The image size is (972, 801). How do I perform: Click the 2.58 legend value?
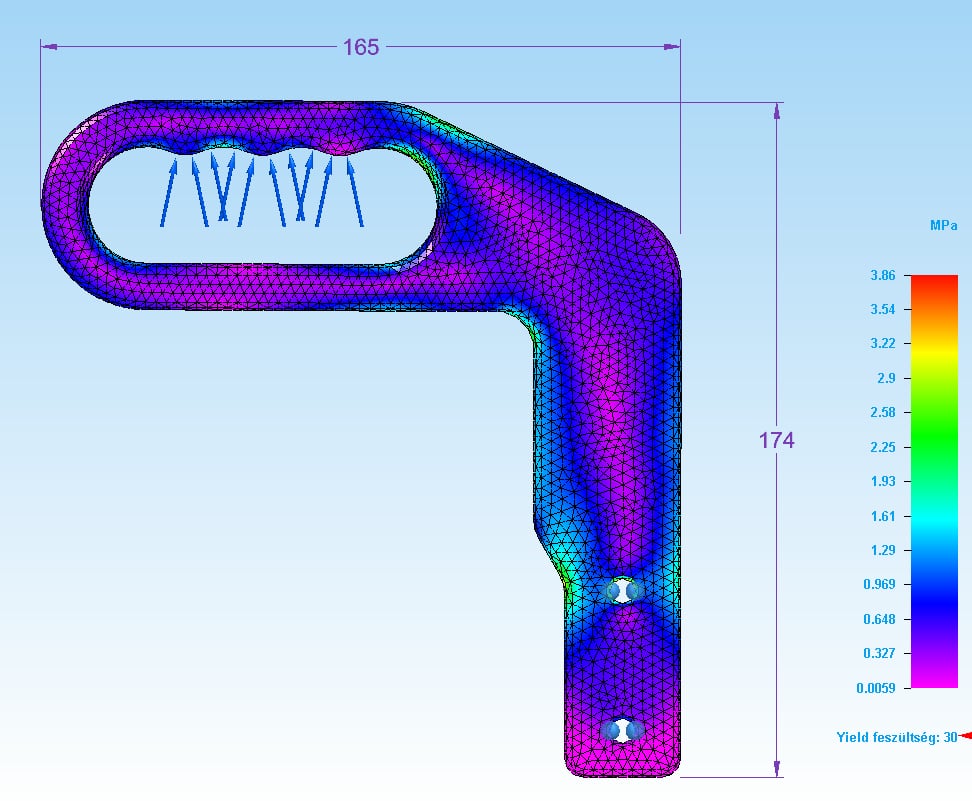click(x=883, y=412)
